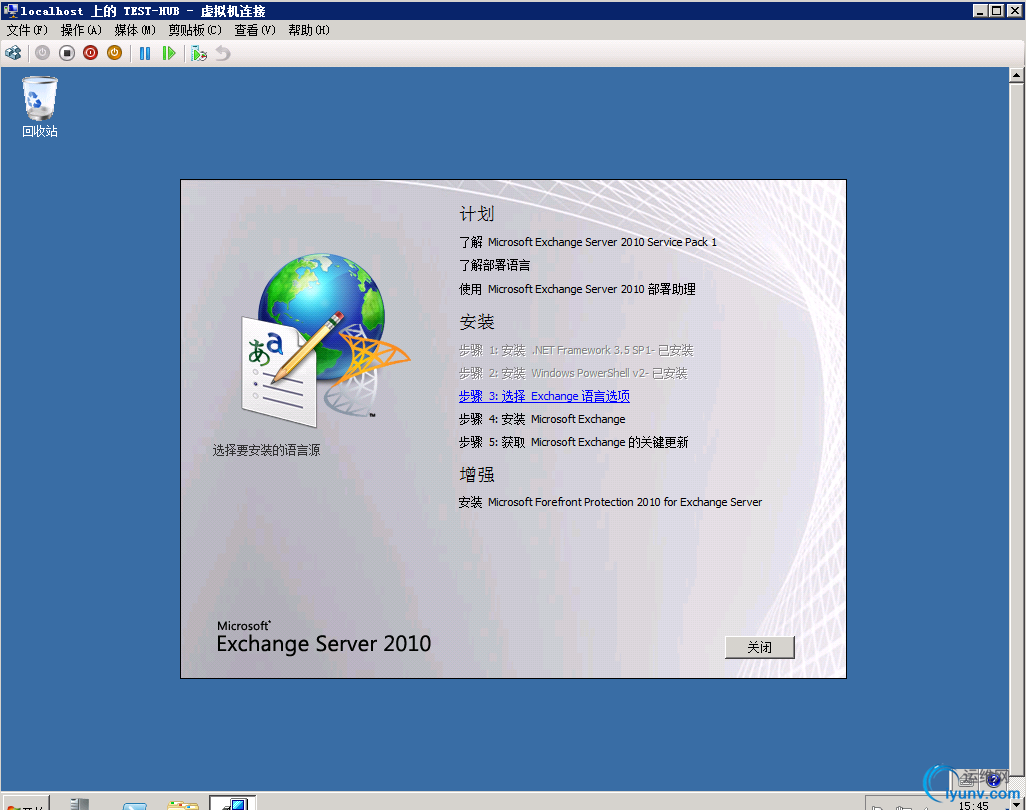Click the 了解部署语言 link
1026x810 pixels.
494,265
